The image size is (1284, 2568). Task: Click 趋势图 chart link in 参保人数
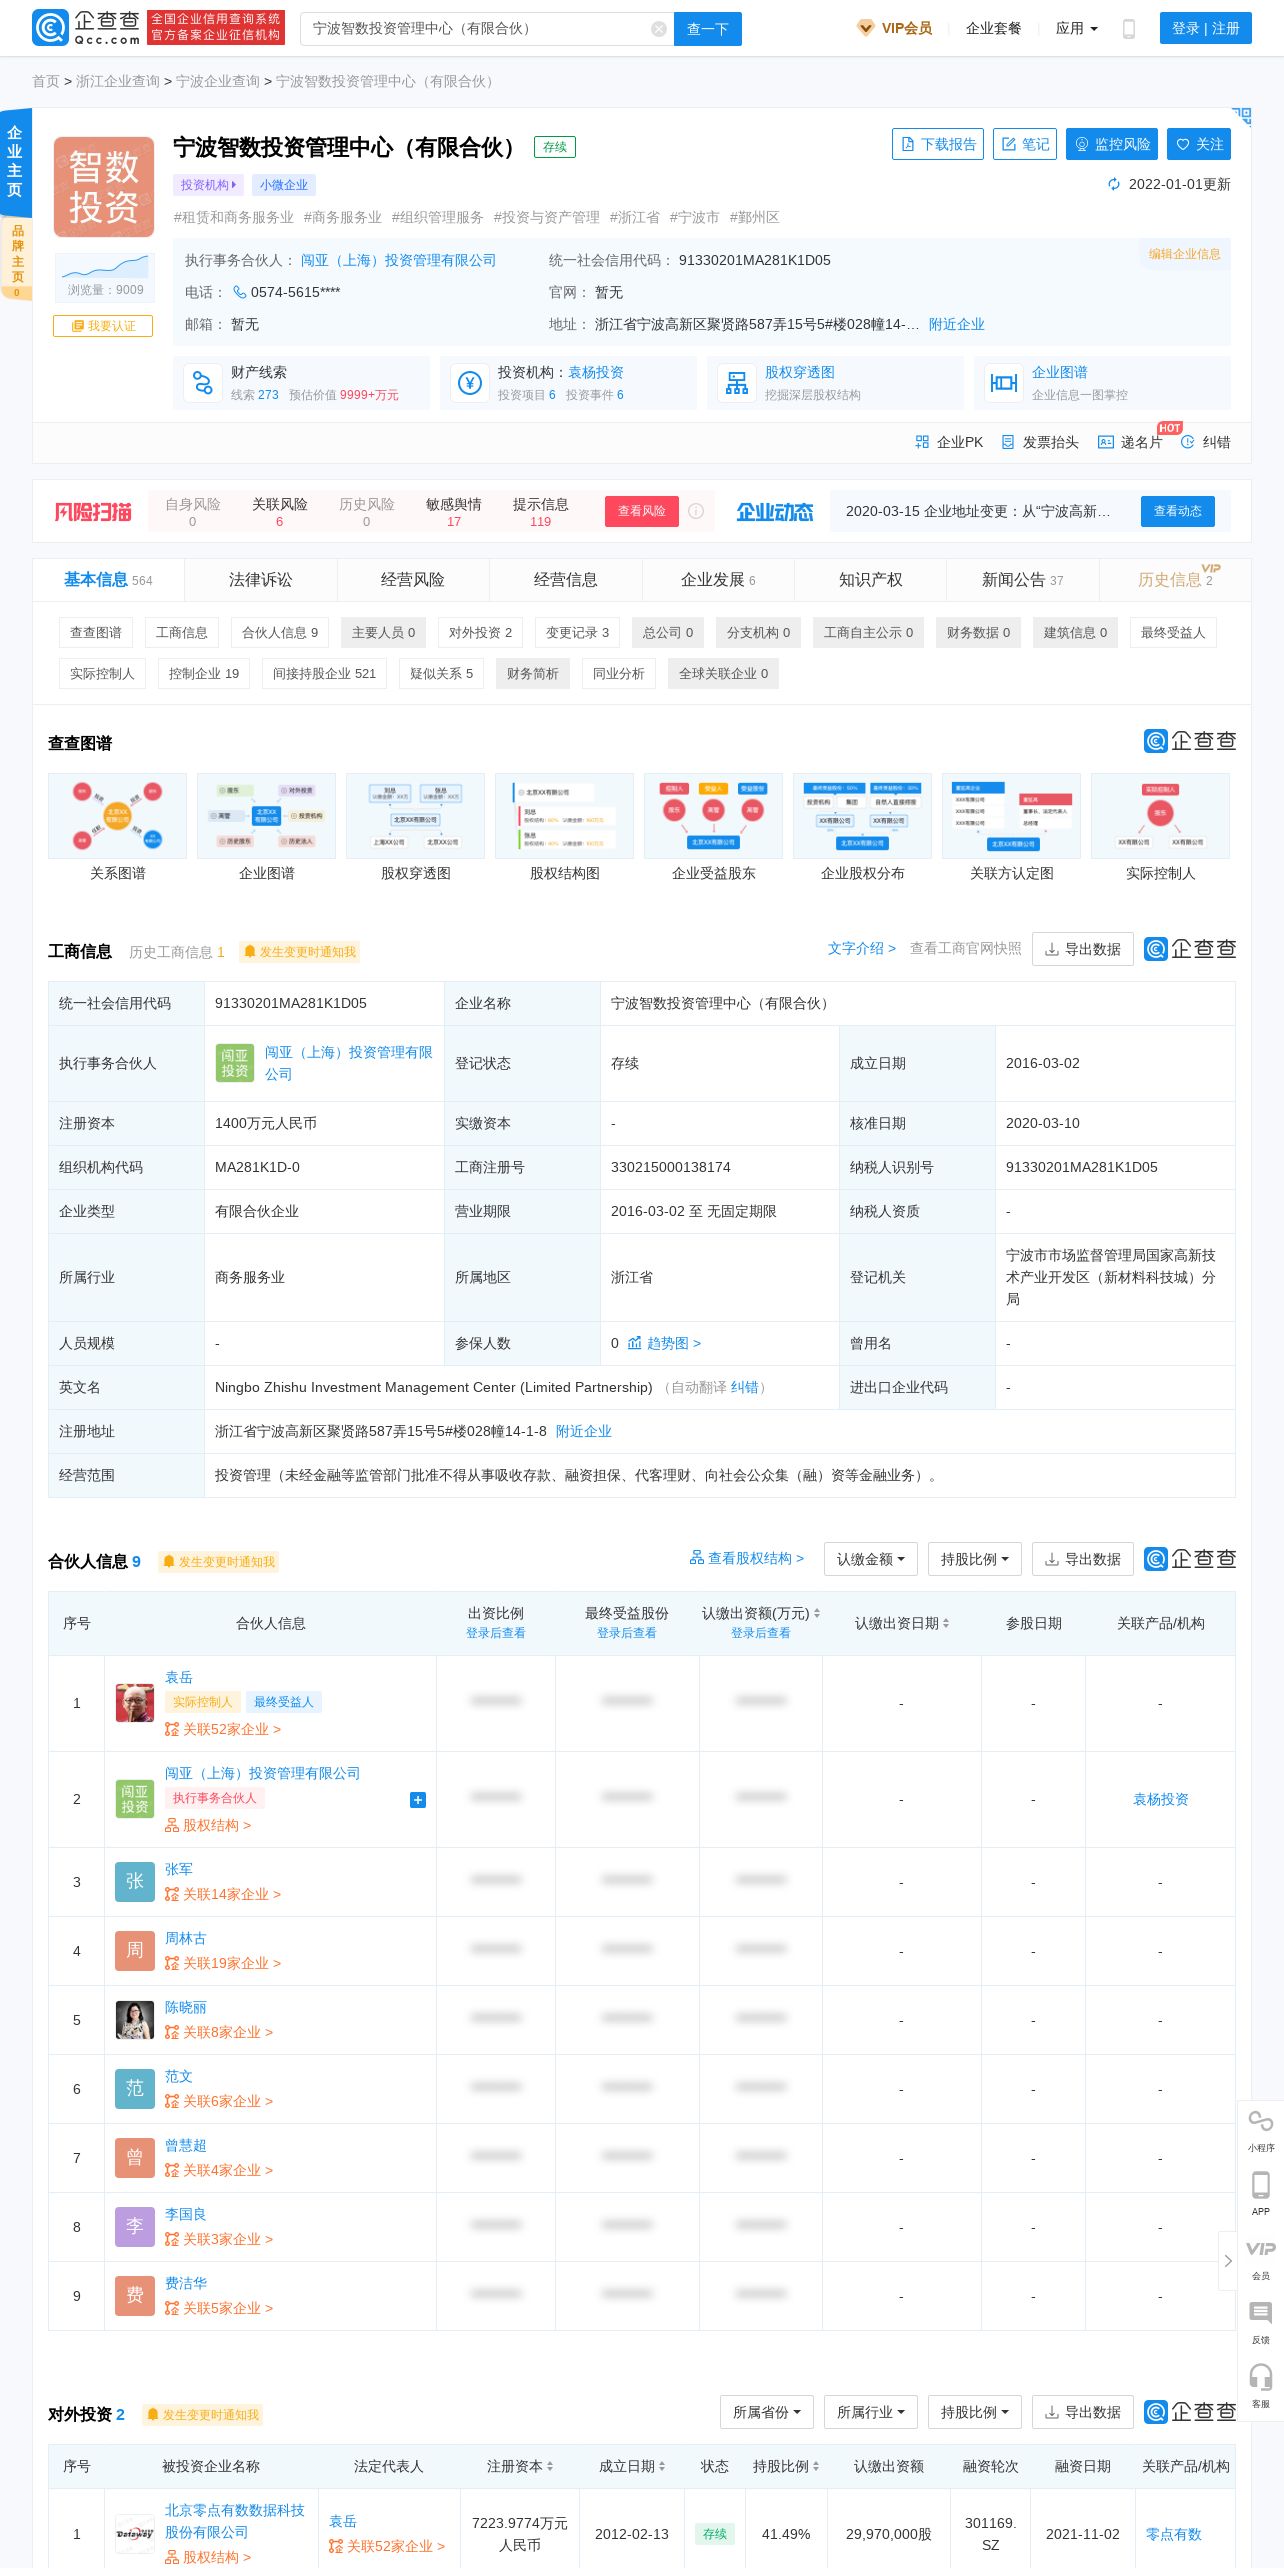(x=664, y=1343)
